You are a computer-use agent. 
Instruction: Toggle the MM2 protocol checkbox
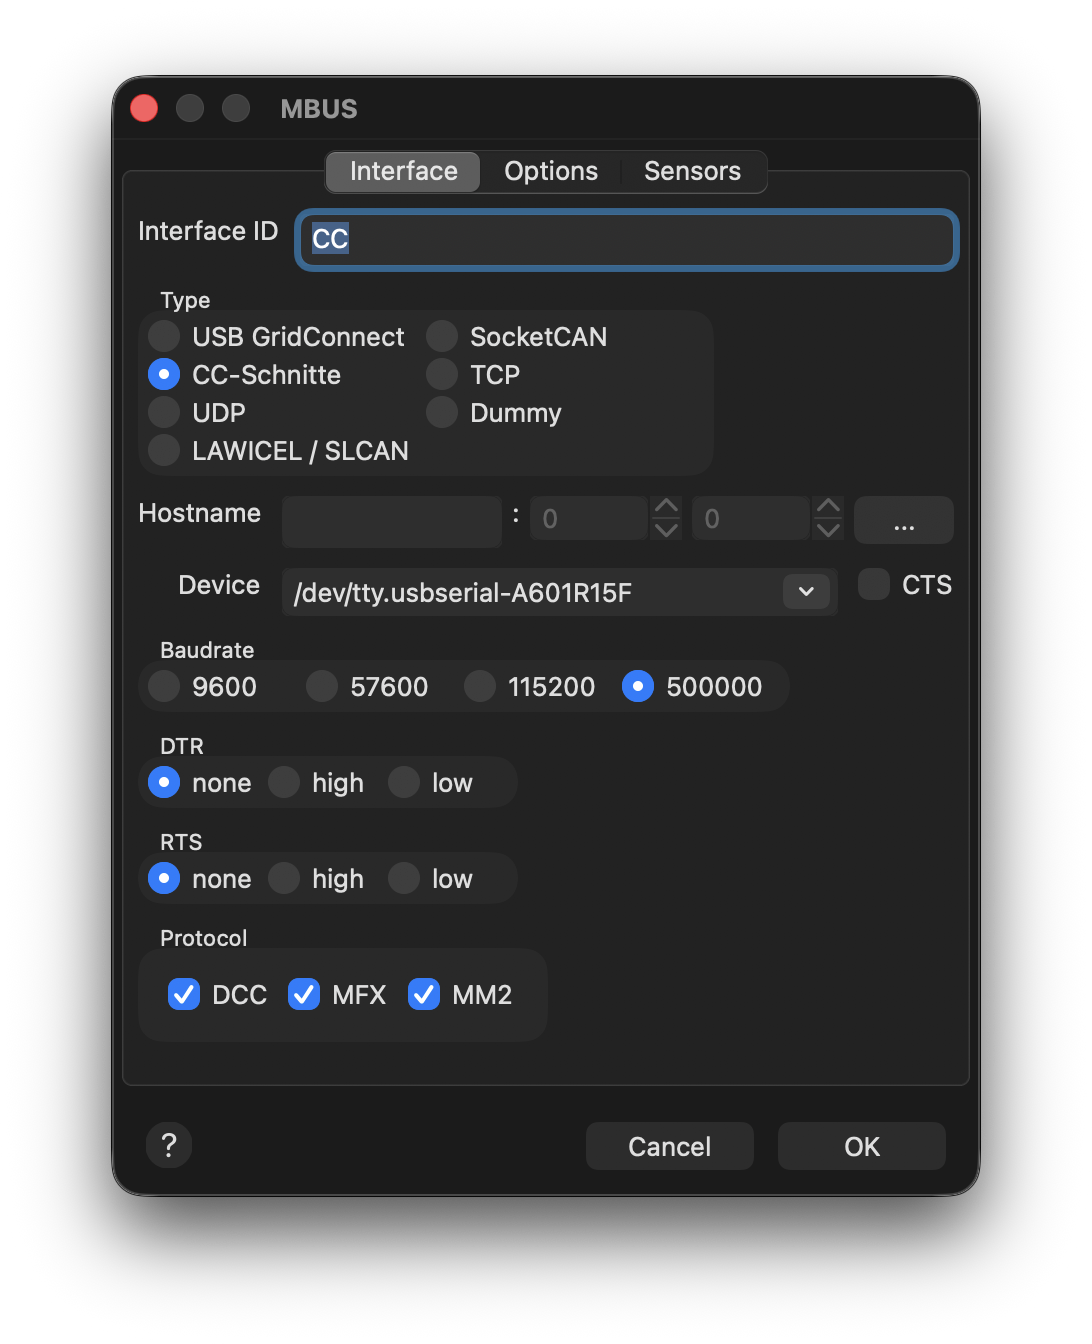424,995
